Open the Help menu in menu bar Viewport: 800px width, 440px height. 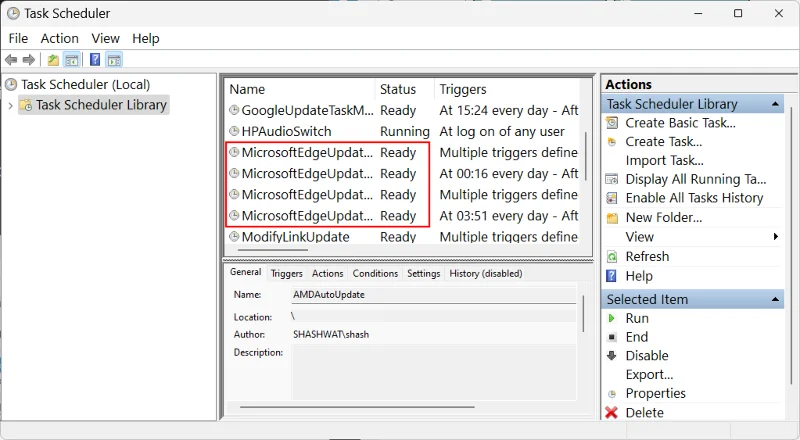point(146,38)
